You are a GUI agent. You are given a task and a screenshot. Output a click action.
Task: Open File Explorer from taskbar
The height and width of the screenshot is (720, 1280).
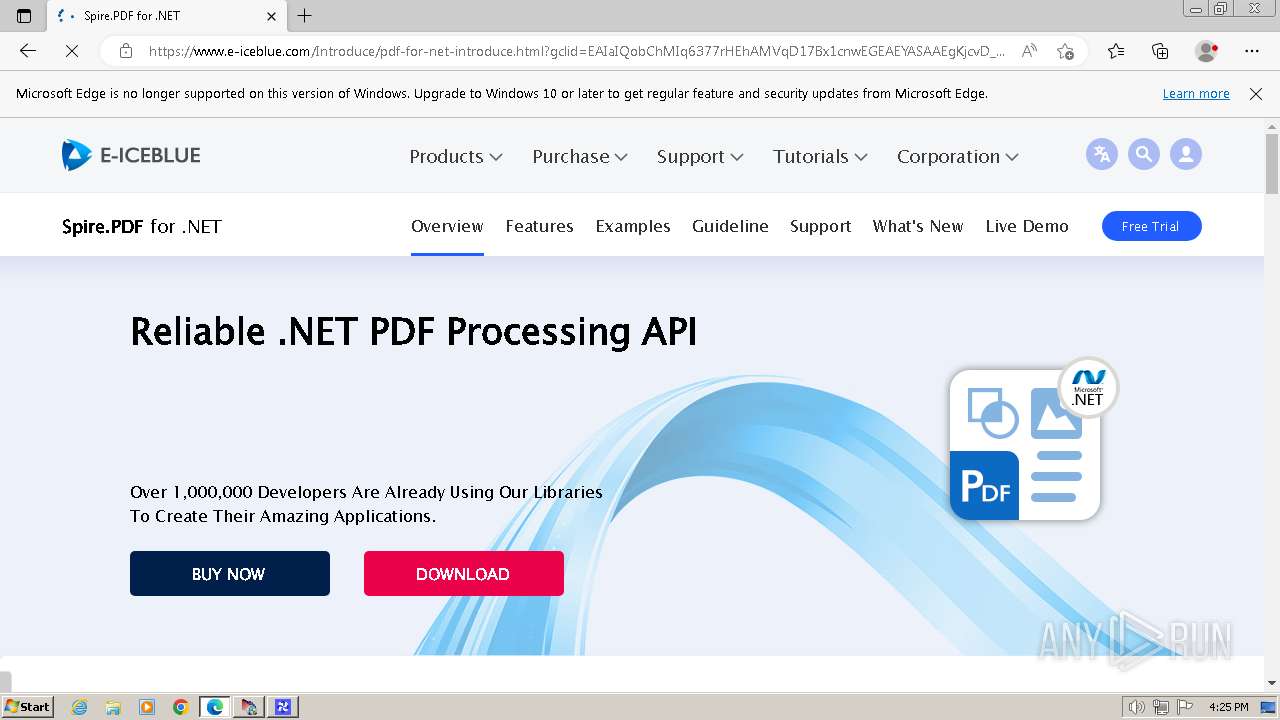[113, 707]
